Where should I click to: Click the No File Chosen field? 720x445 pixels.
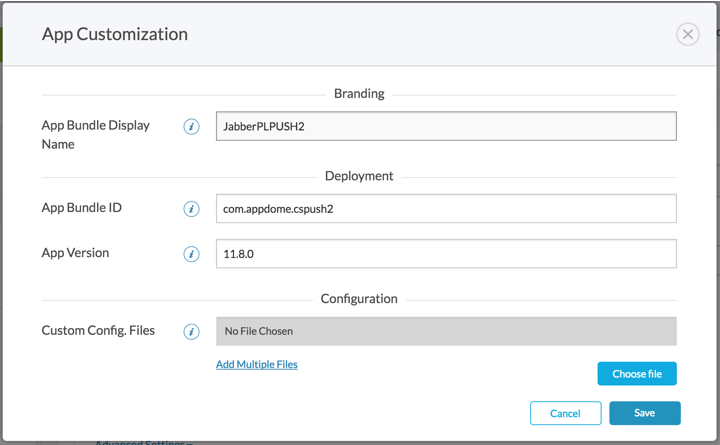[446, 331]
